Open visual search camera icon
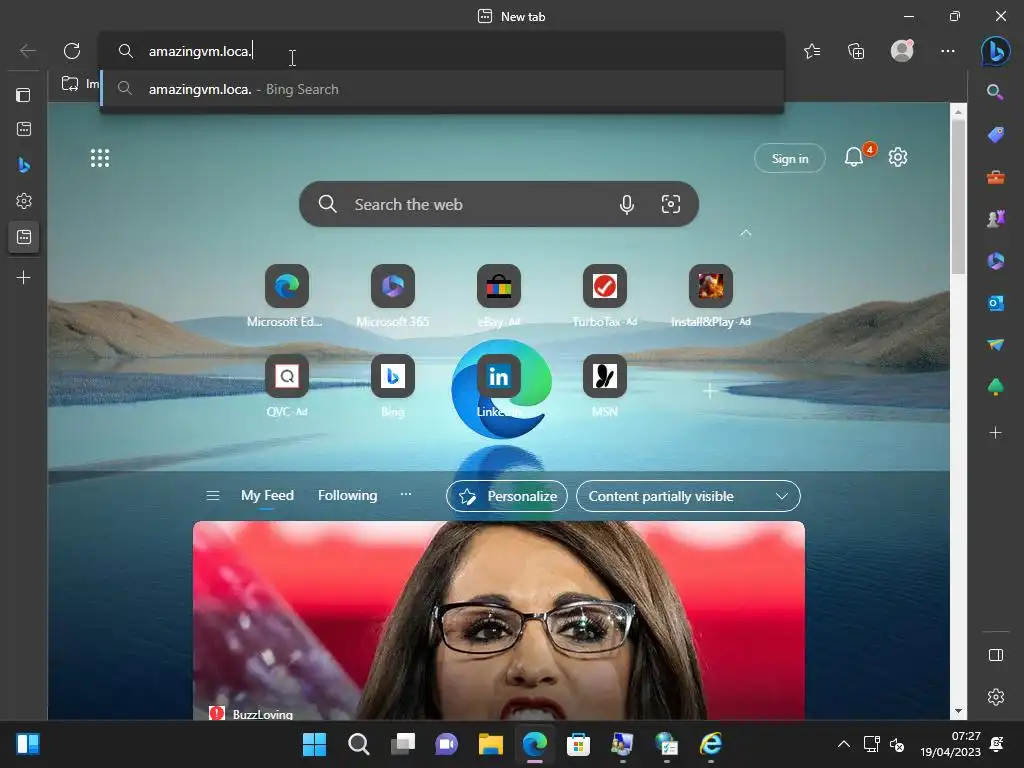Image resolution: width=1024 pixels, height=768 pixels. pos(671,204)
